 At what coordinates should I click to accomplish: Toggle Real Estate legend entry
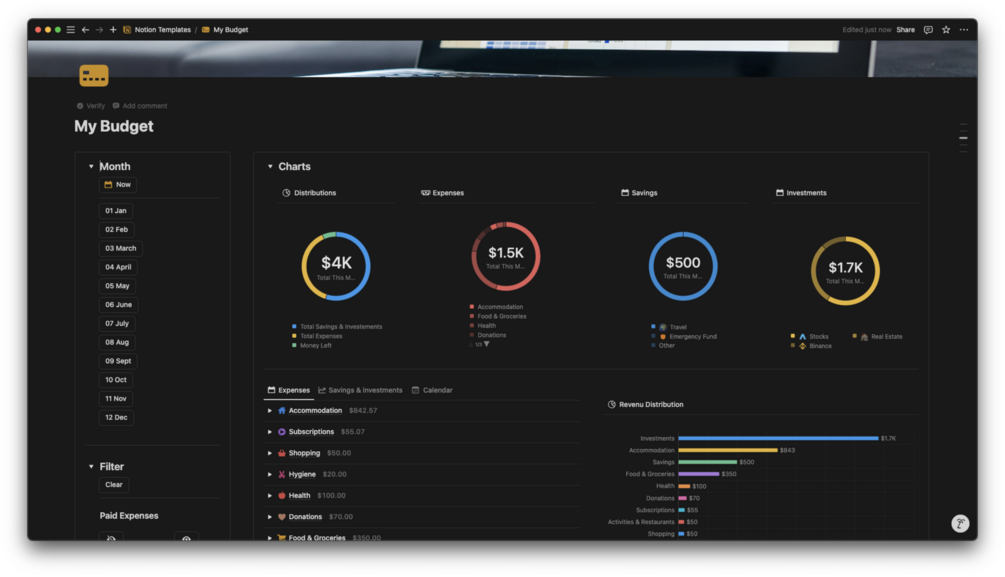click(x=877, y=337)
